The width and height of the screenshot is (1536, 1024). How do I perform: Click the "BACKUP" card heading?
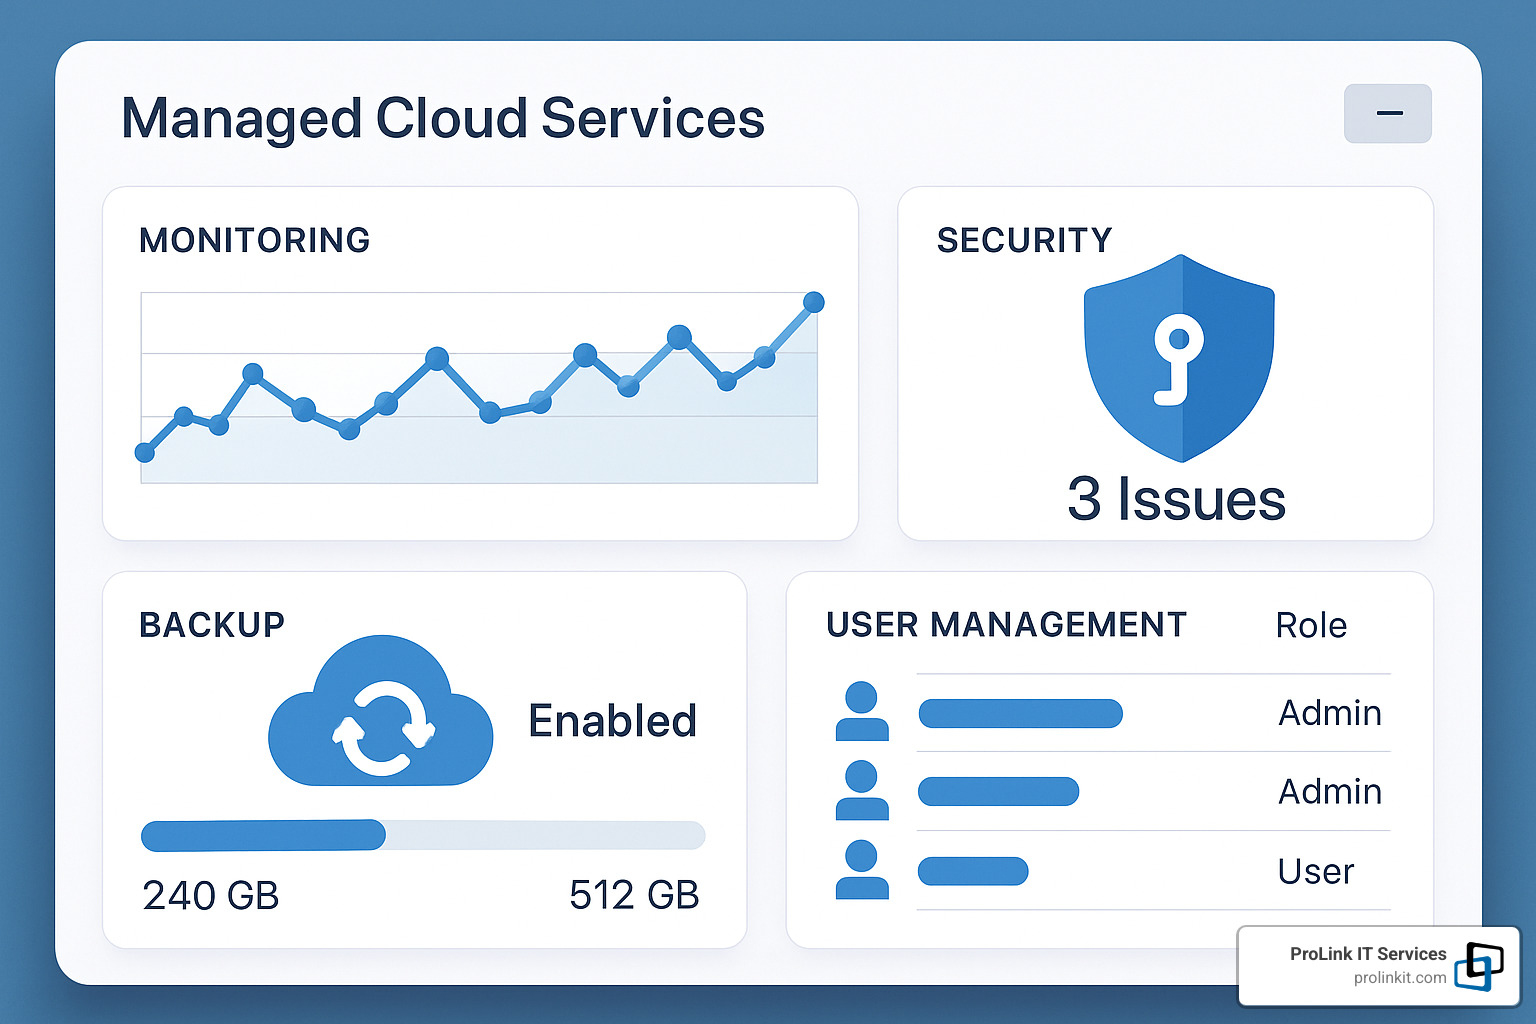pyautogui.click(x=212, y=625)
